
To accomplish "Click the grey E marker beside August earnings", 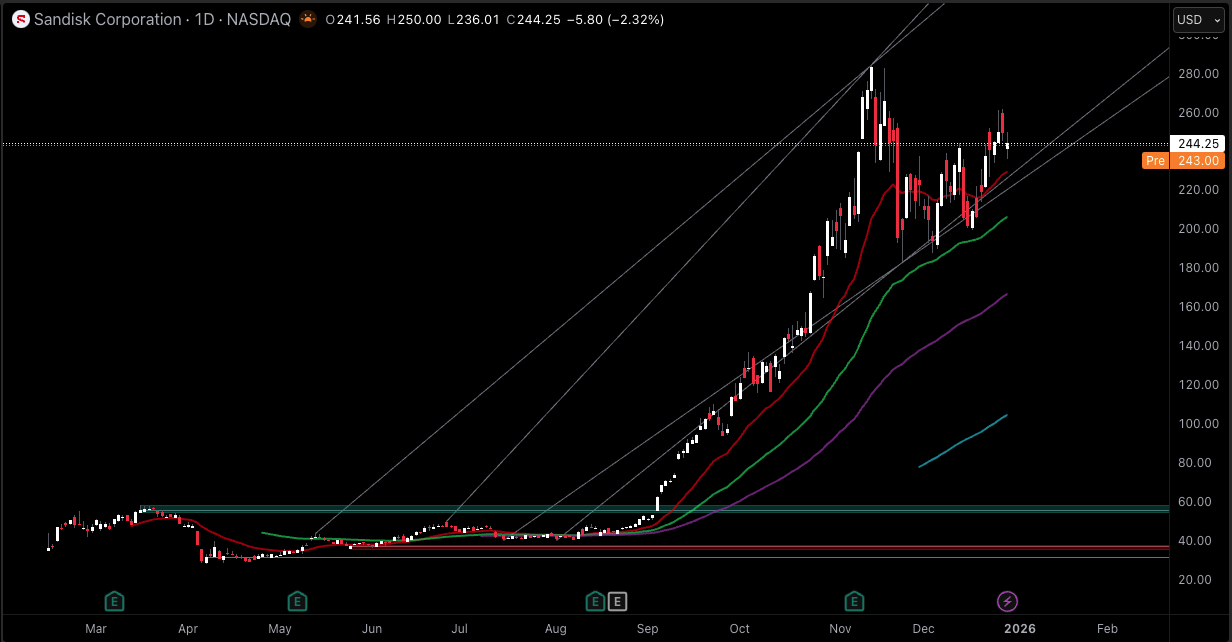I will tap(618, 601).
